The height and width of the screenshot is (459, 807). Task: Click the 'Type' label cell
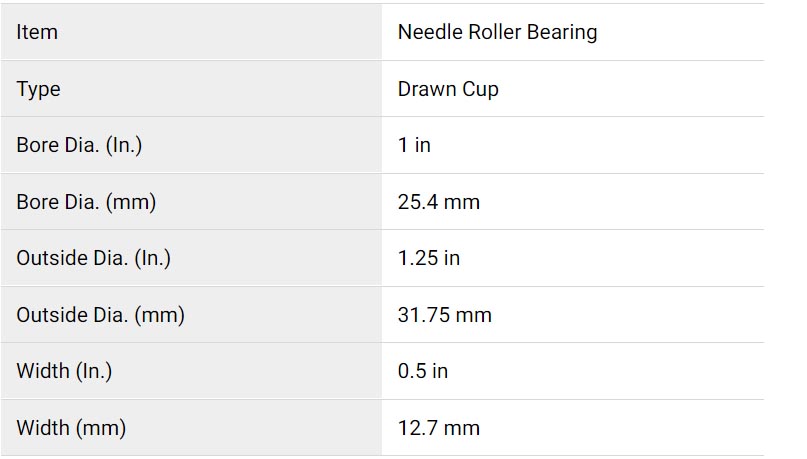(39, 89)
